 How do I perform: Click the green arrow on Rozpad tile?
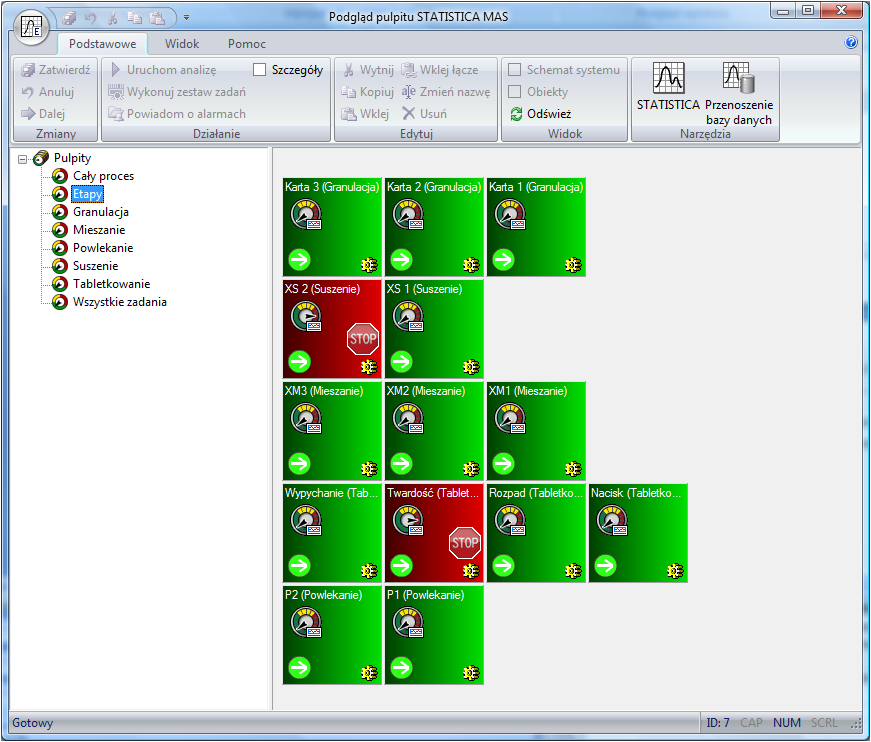click(x=504, y=566)
